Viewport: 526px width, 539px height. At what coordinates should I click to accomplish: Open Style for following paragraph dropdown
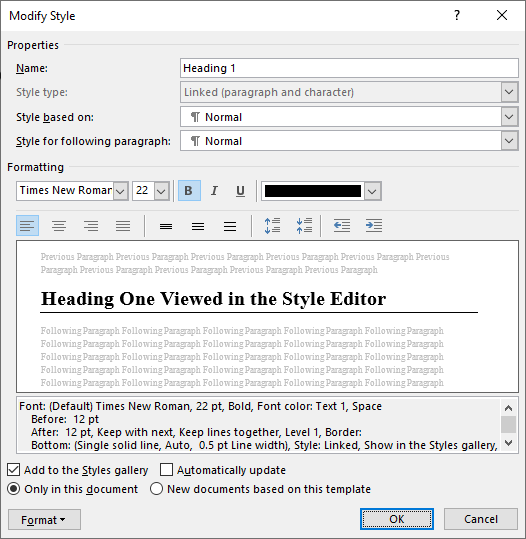(509, 141)
